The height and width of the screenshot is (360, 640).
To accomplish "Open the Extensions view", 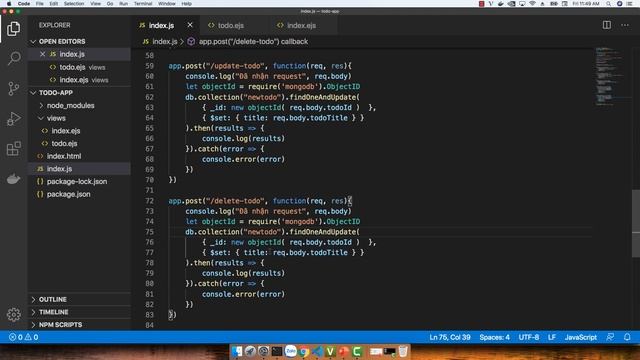I will (13, 148).
